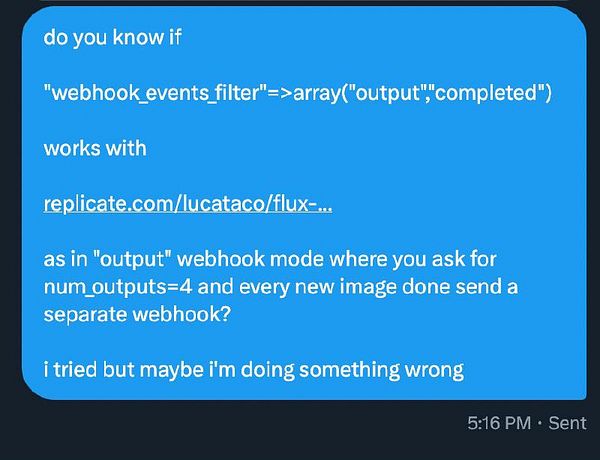
Task: Click the "=>array(" portion of code
Action: point(308,93)
